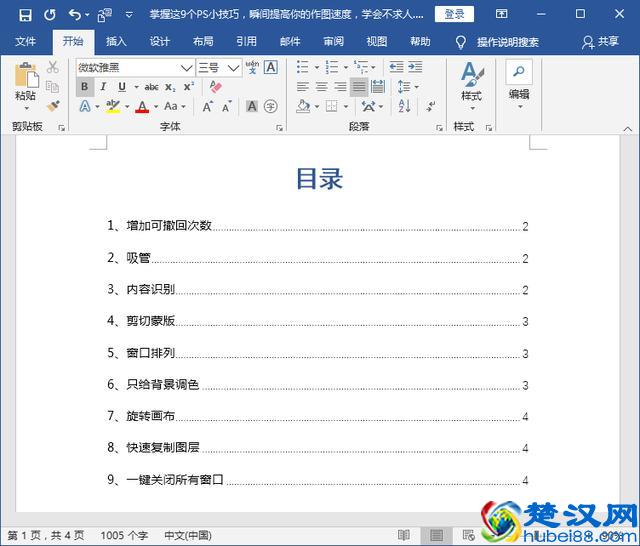
Task: Open the Undo history dropdown arrow
Action: [x=87, y=15]
